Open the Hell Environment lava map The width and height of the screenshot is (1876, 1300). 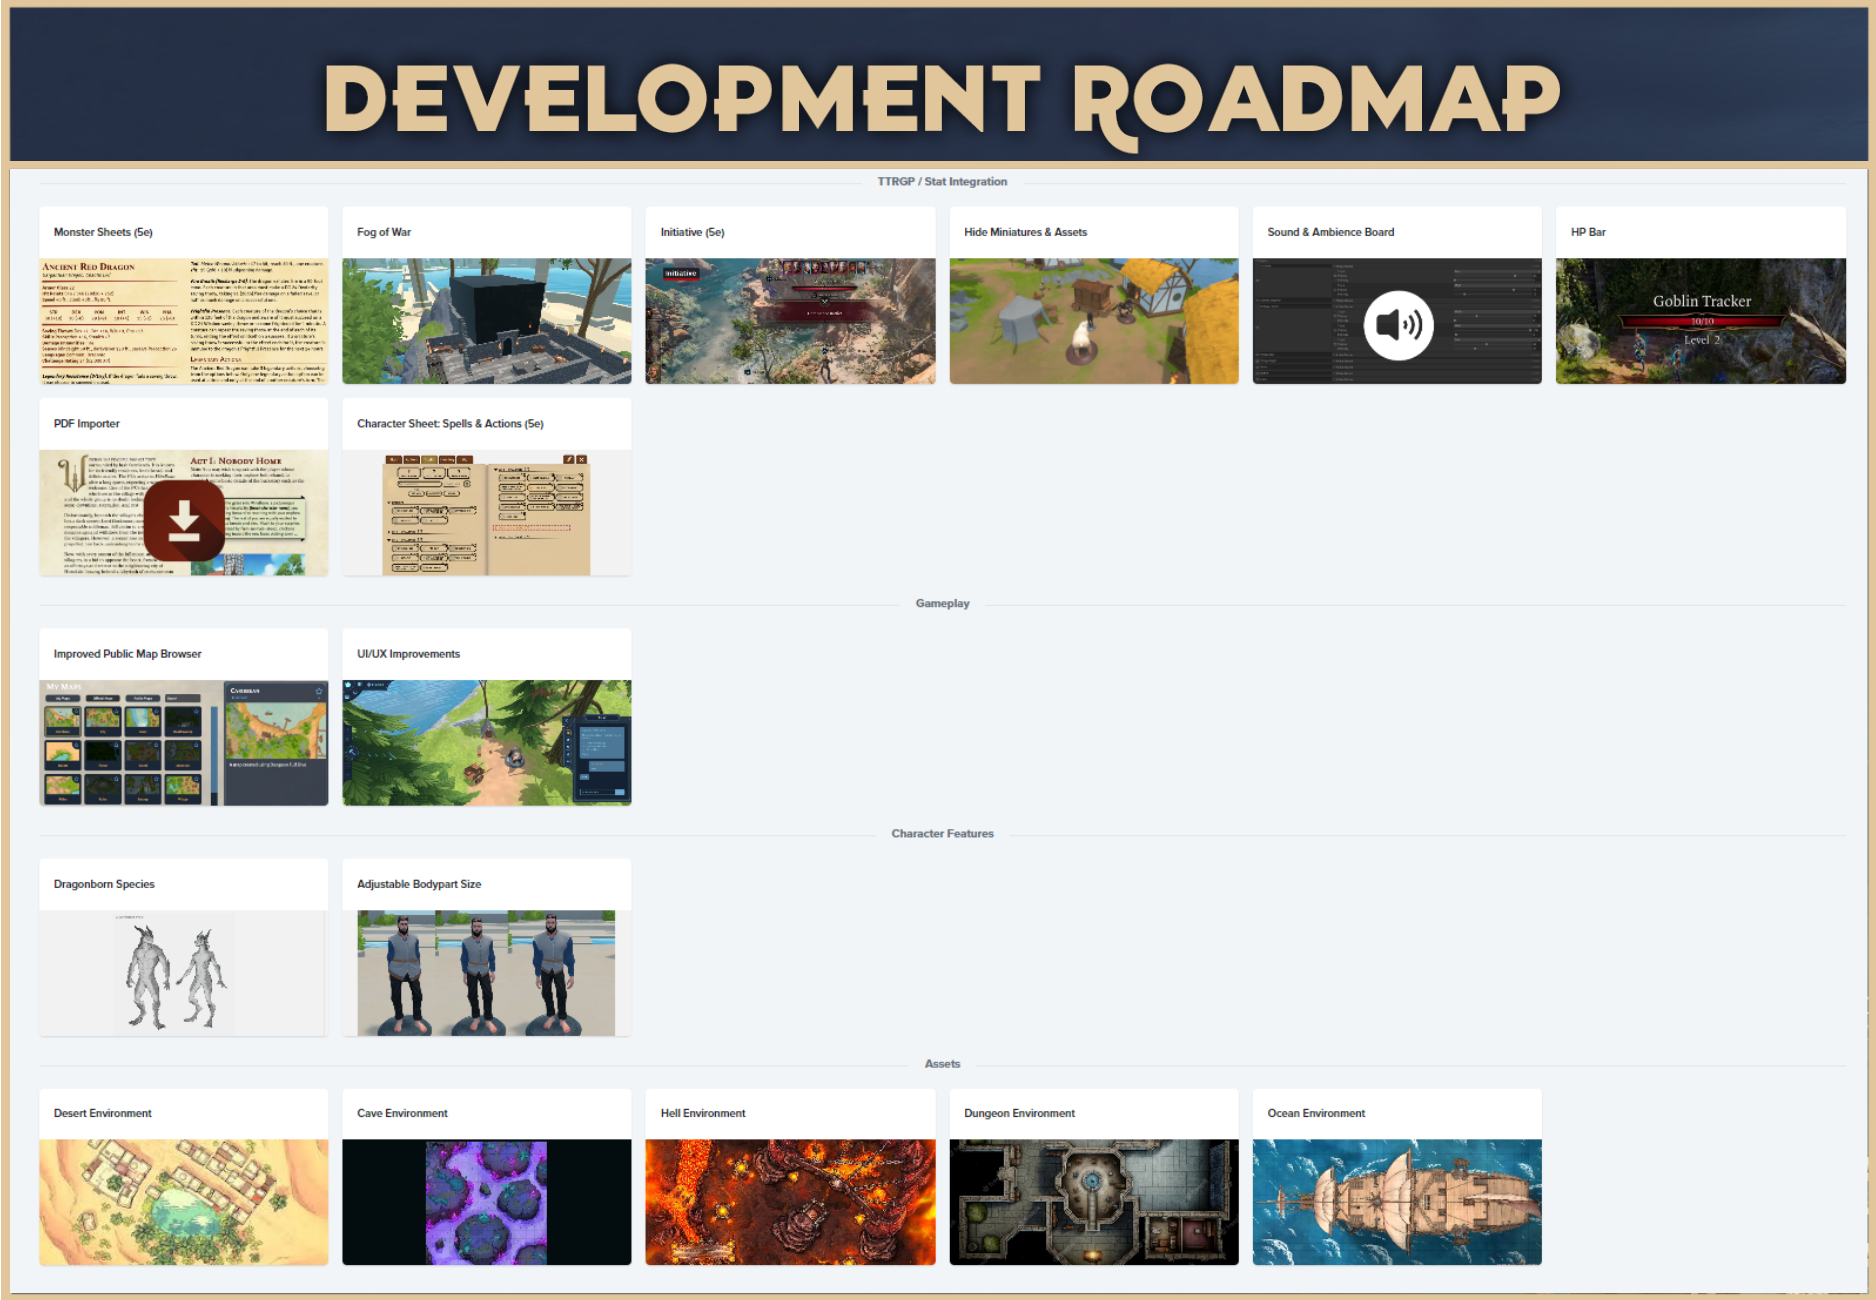[x=790, y=1202]
